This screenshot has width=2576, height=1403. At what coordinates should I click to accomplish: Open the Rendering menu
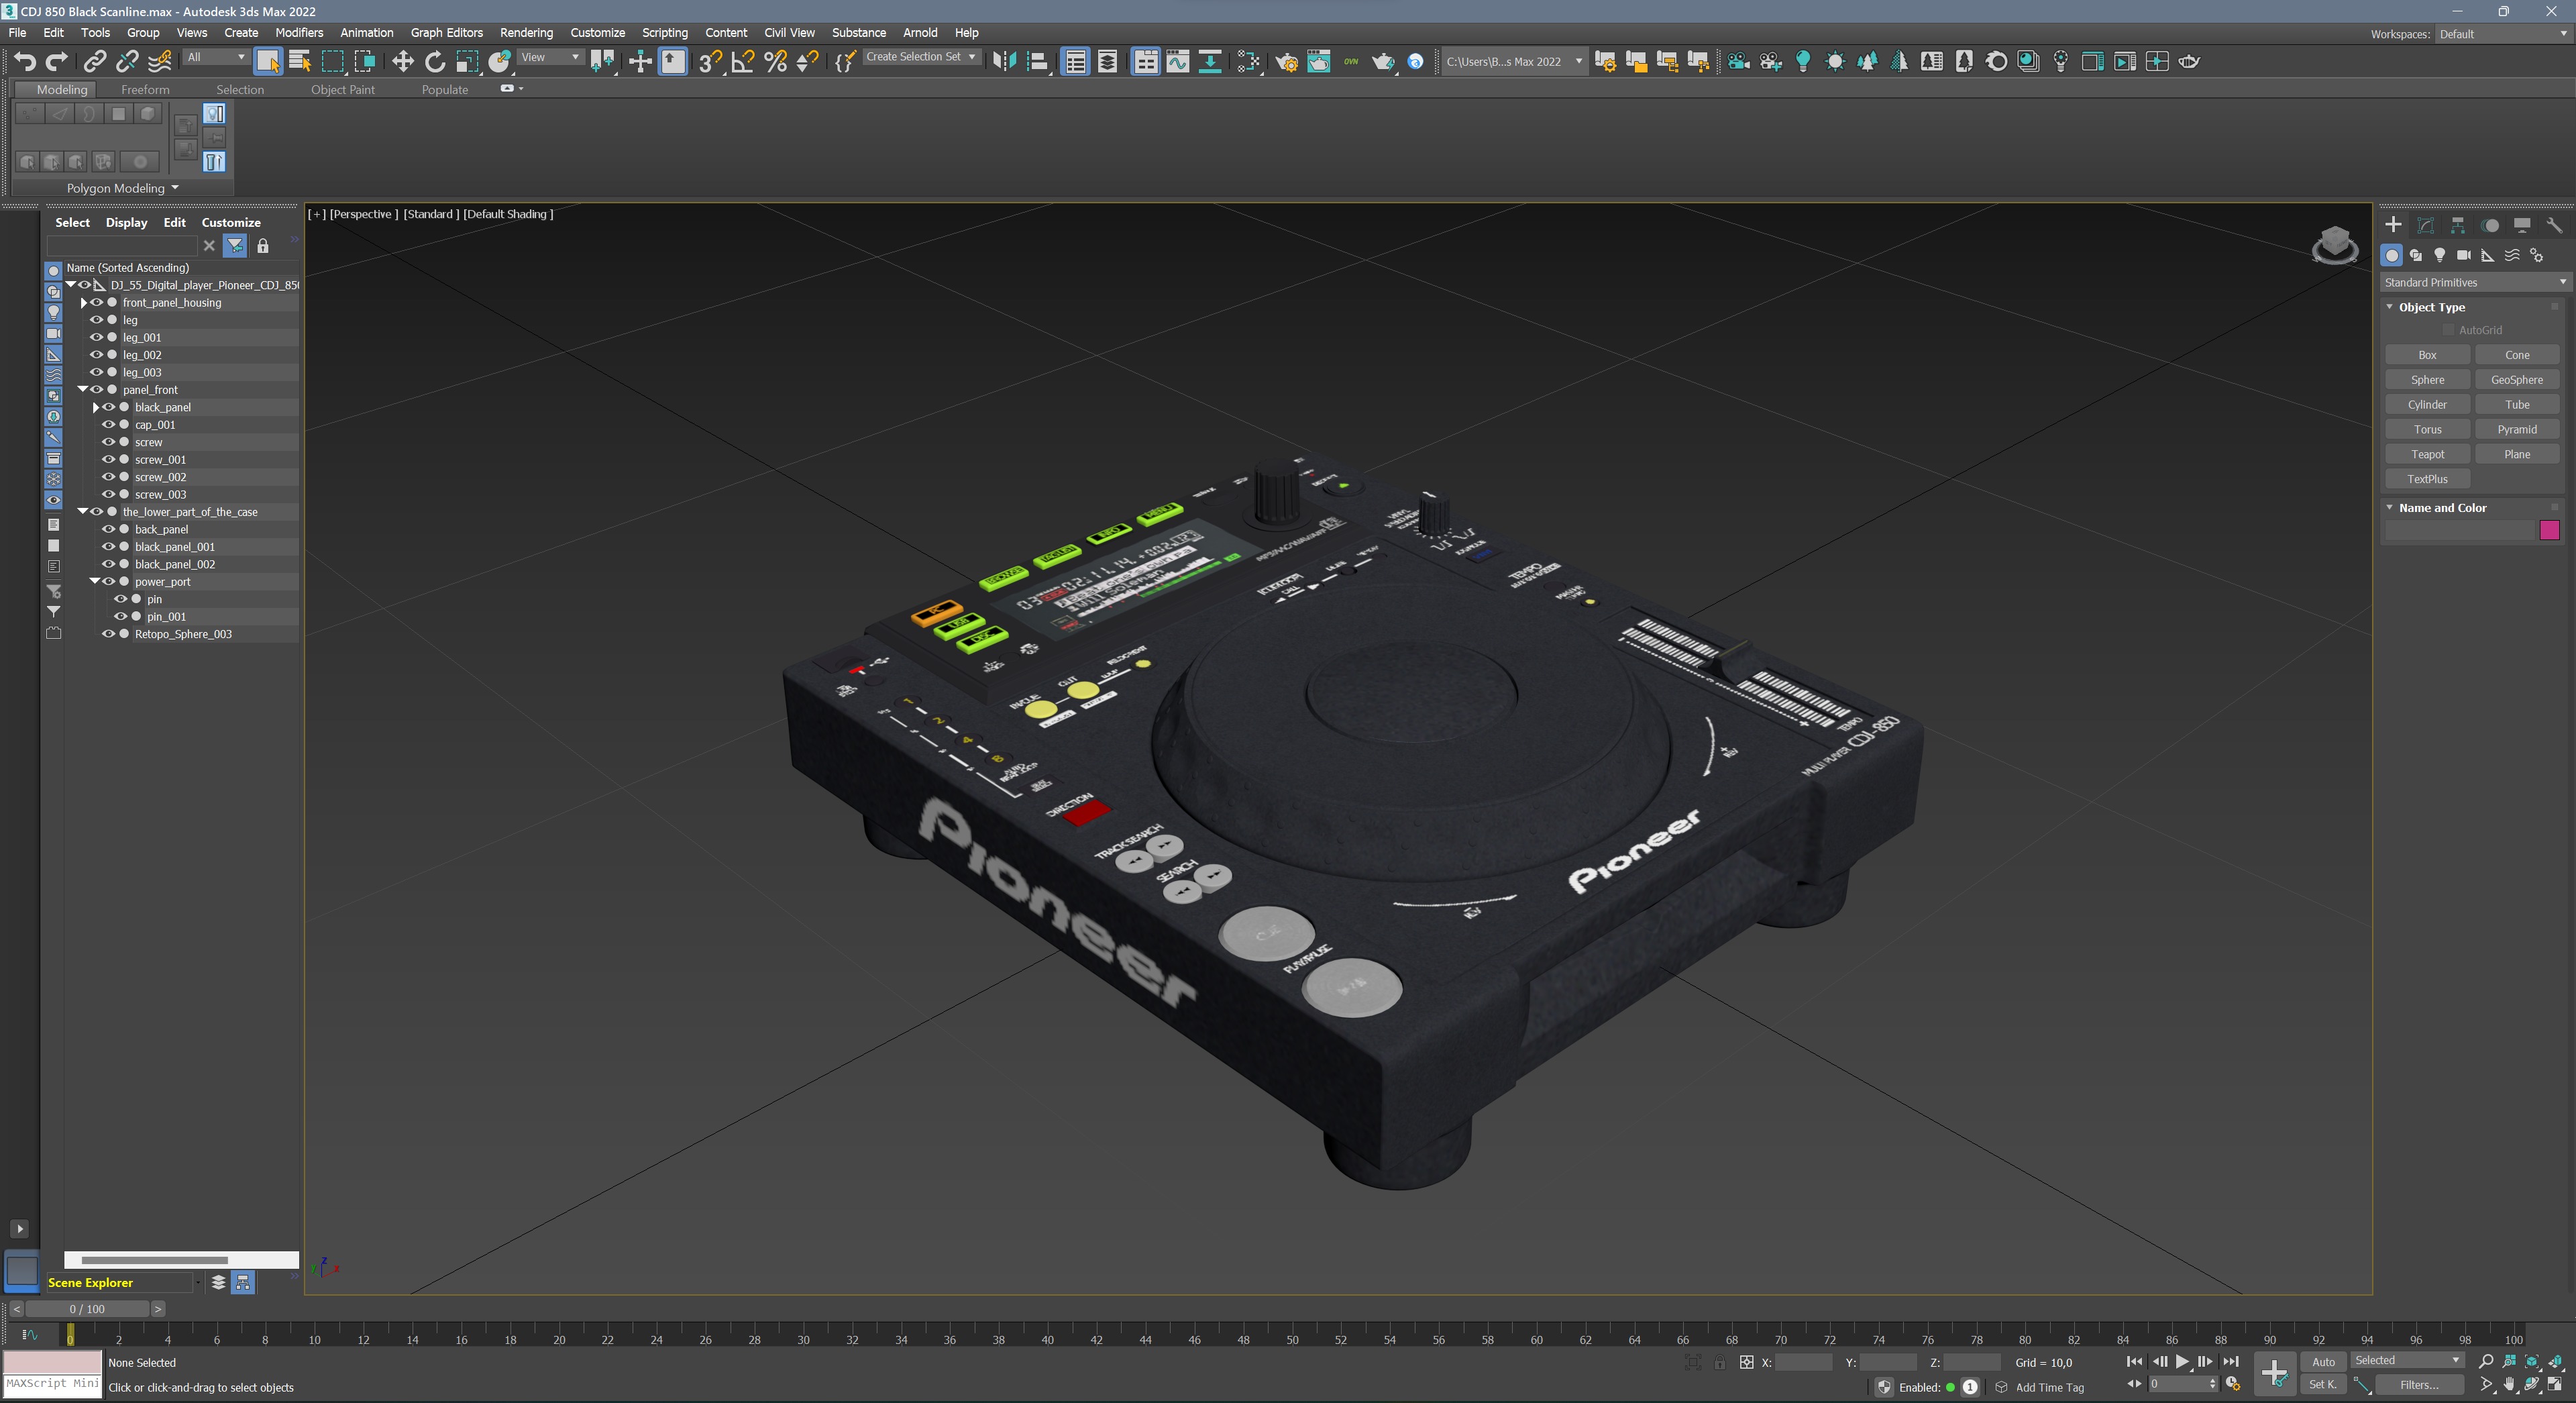[x=526, y=33]
